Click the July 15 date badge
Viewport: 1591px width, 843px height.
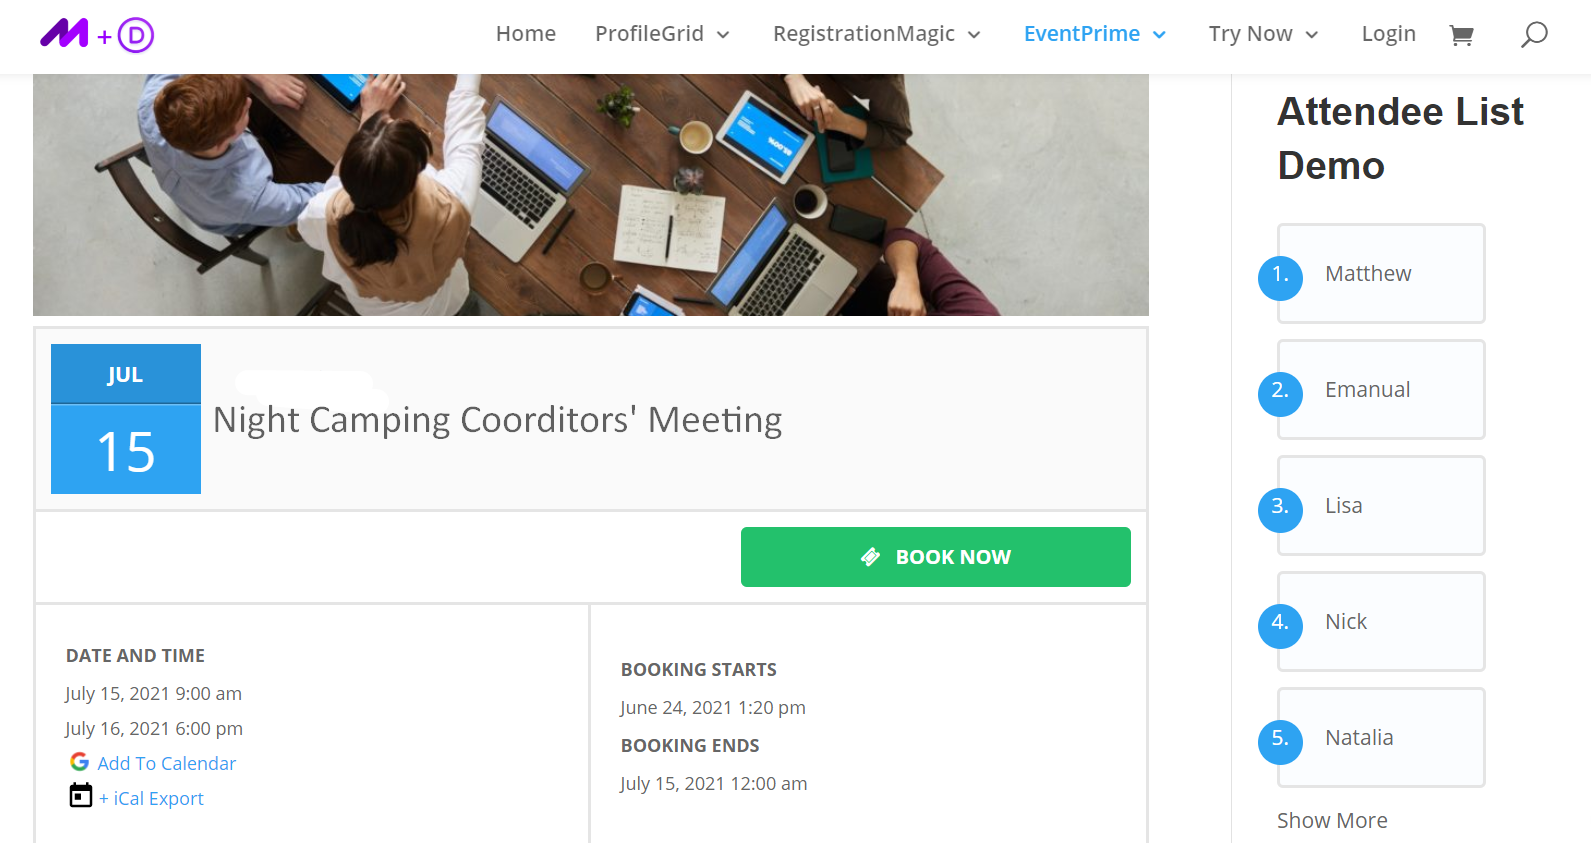coord(126,419)
